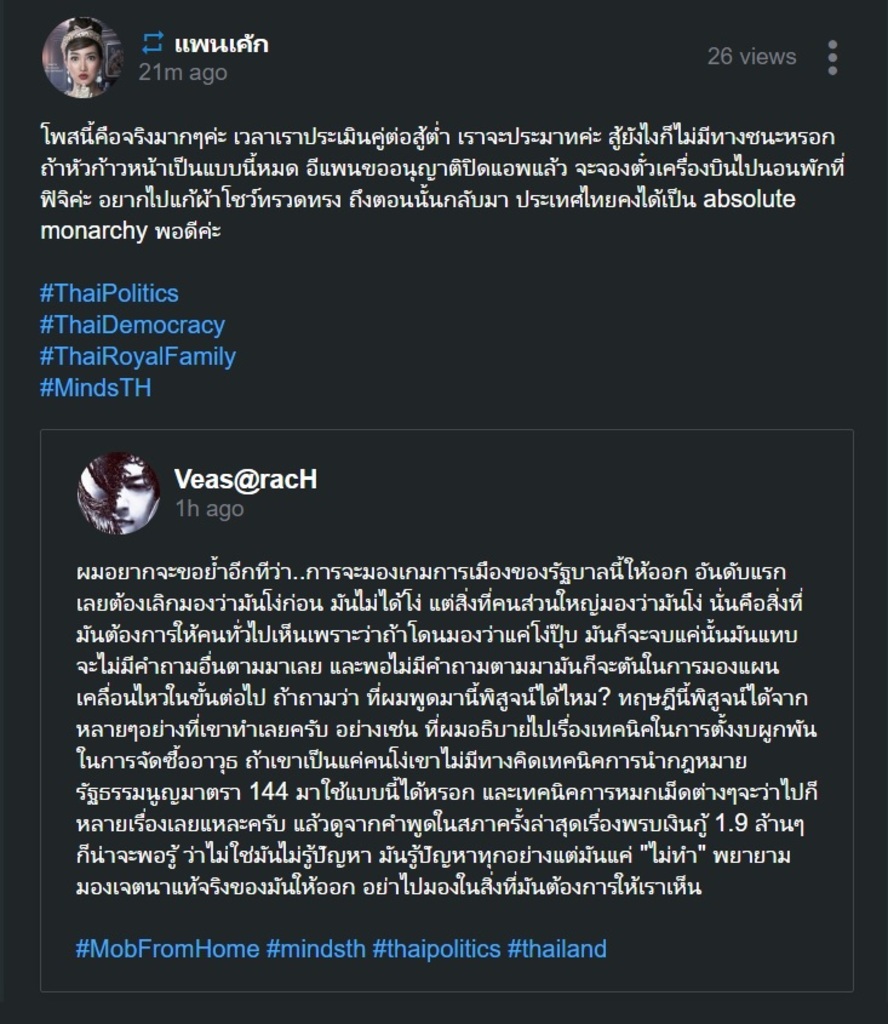Open the quoted post's Thai body text

(446, 730)
